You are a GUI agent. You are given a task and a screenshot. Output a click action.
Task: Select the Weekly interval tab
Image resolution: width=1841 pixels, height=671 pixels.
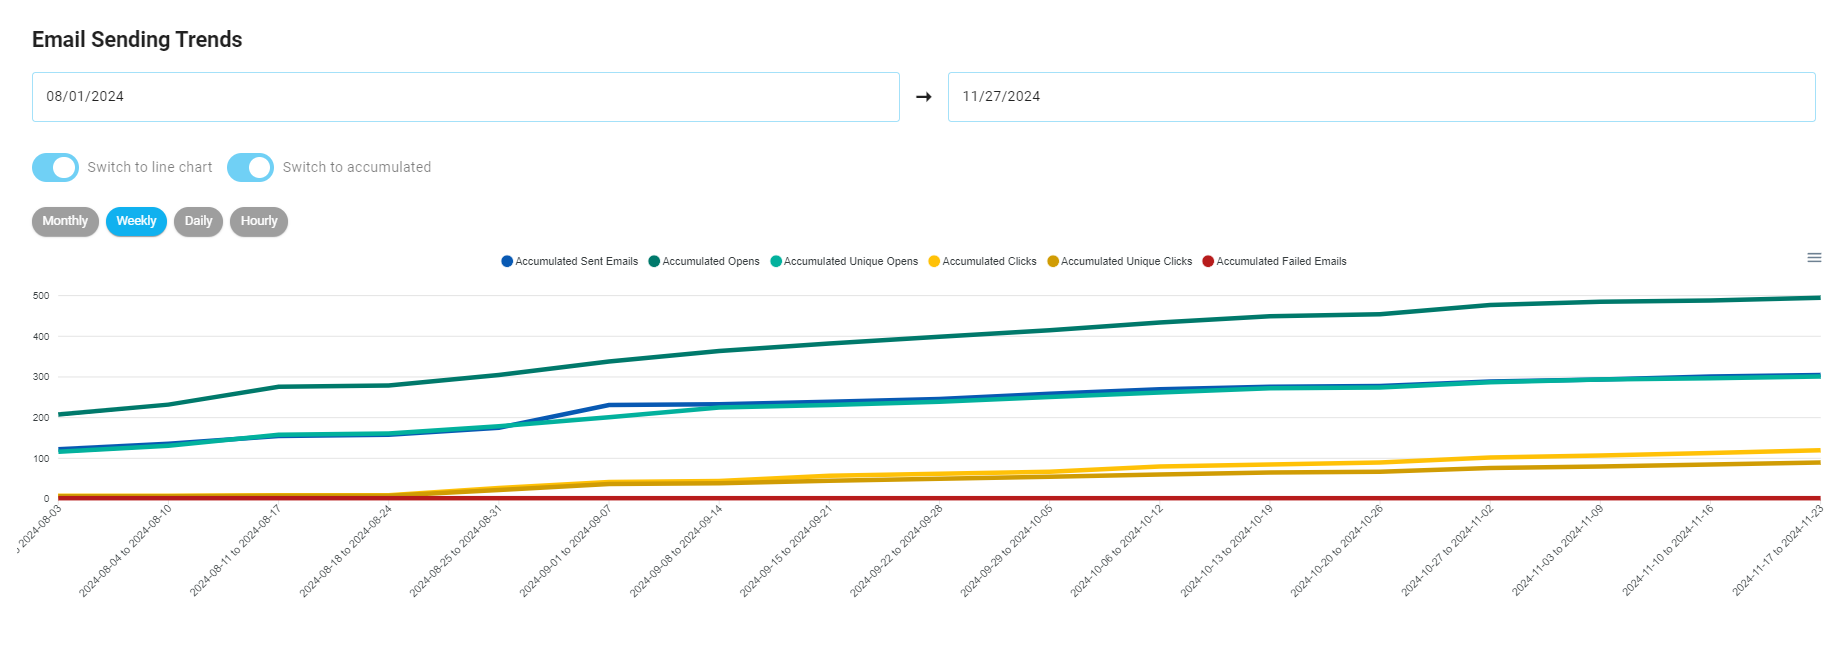tap(136, 221)
